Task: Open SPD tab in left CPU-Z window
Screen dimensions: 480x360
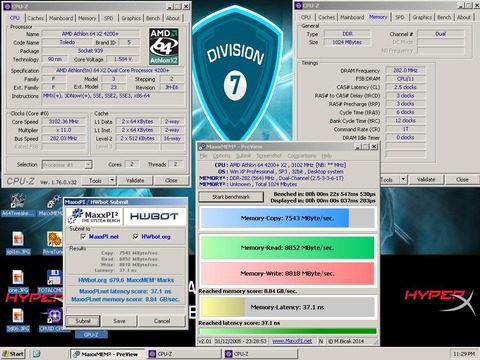Action: 109,18
